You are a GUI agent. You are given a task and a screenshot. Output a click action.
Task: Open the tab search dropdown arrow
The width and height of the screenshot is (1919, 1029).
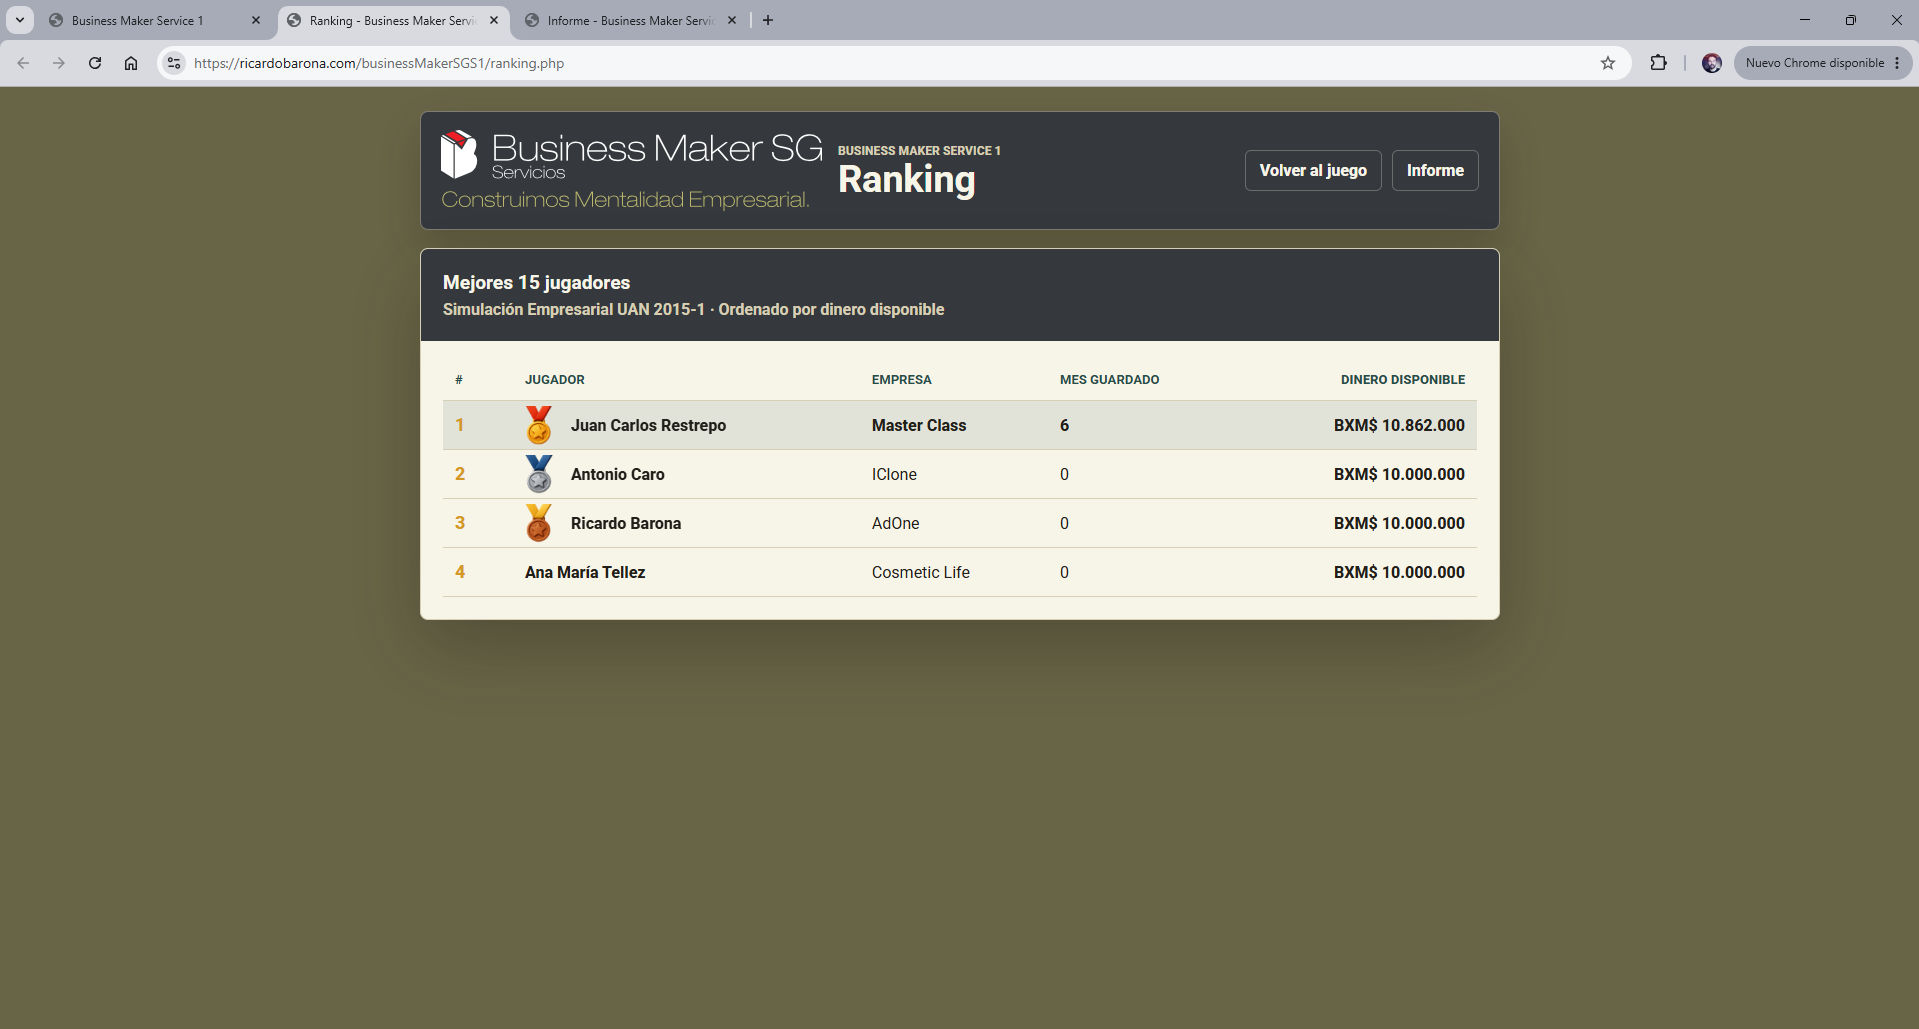19,20
